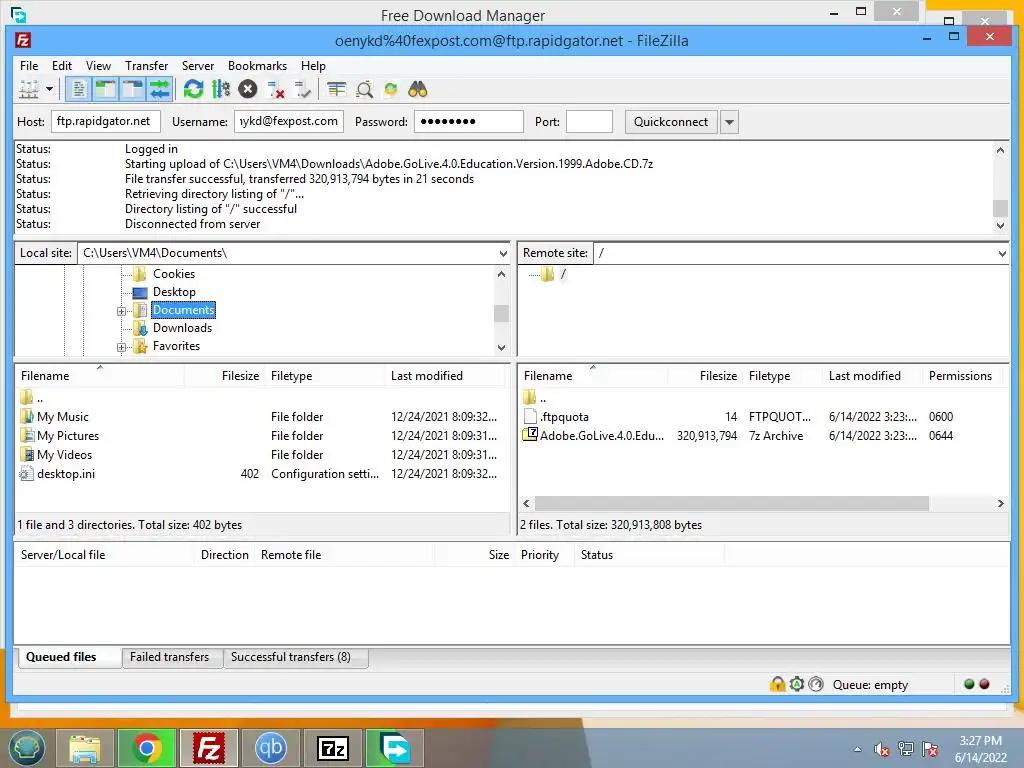
Task: Expand the Favorites tree node
Action: coord(121,347)
